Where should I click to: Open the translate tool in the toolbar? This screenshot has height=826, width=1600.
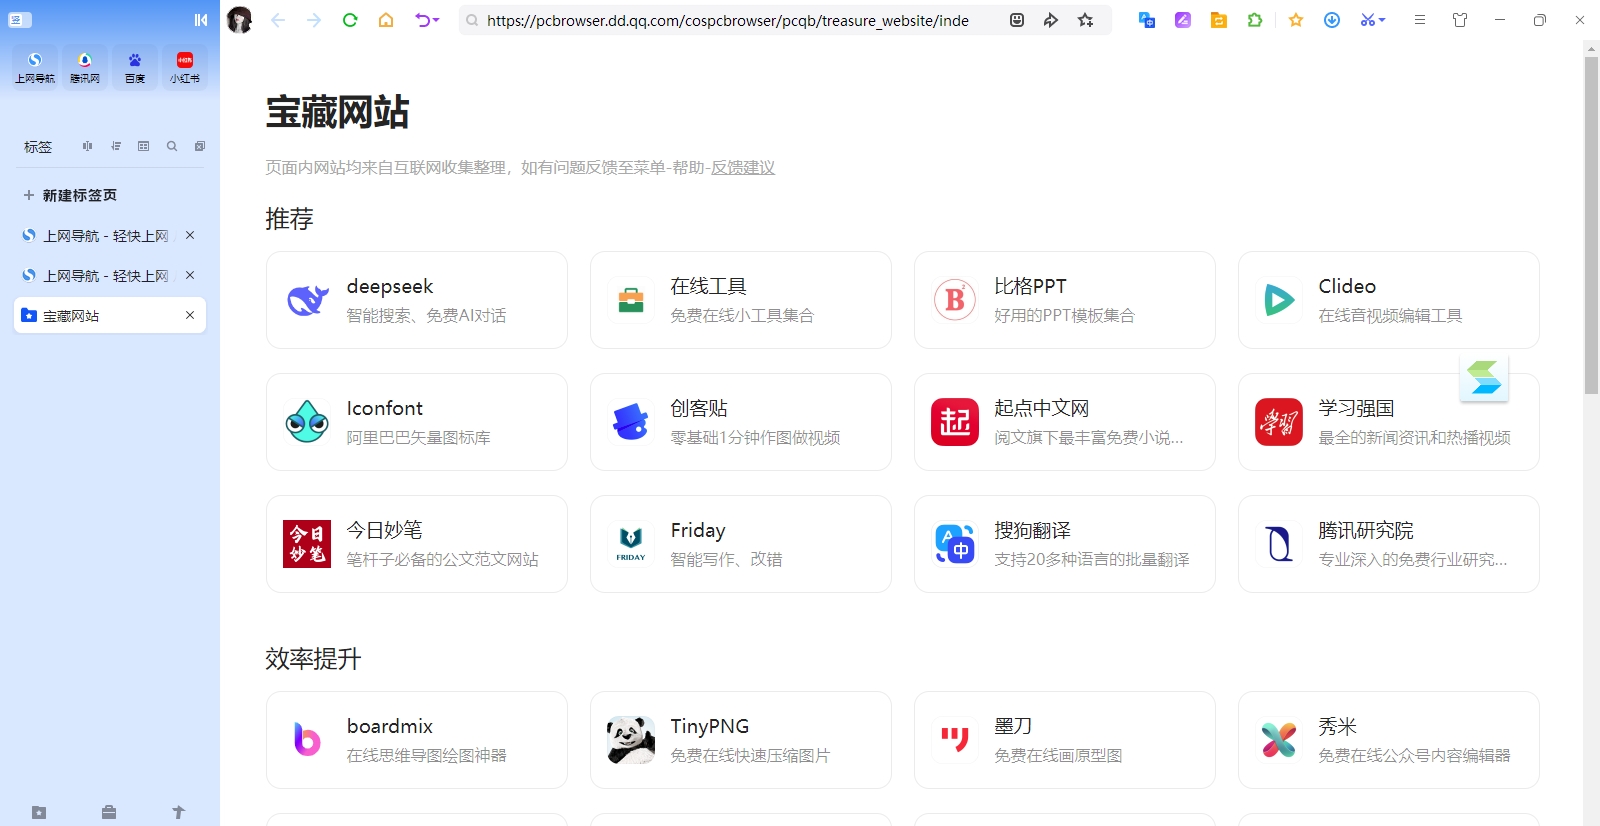click(x=1147, y=20)
